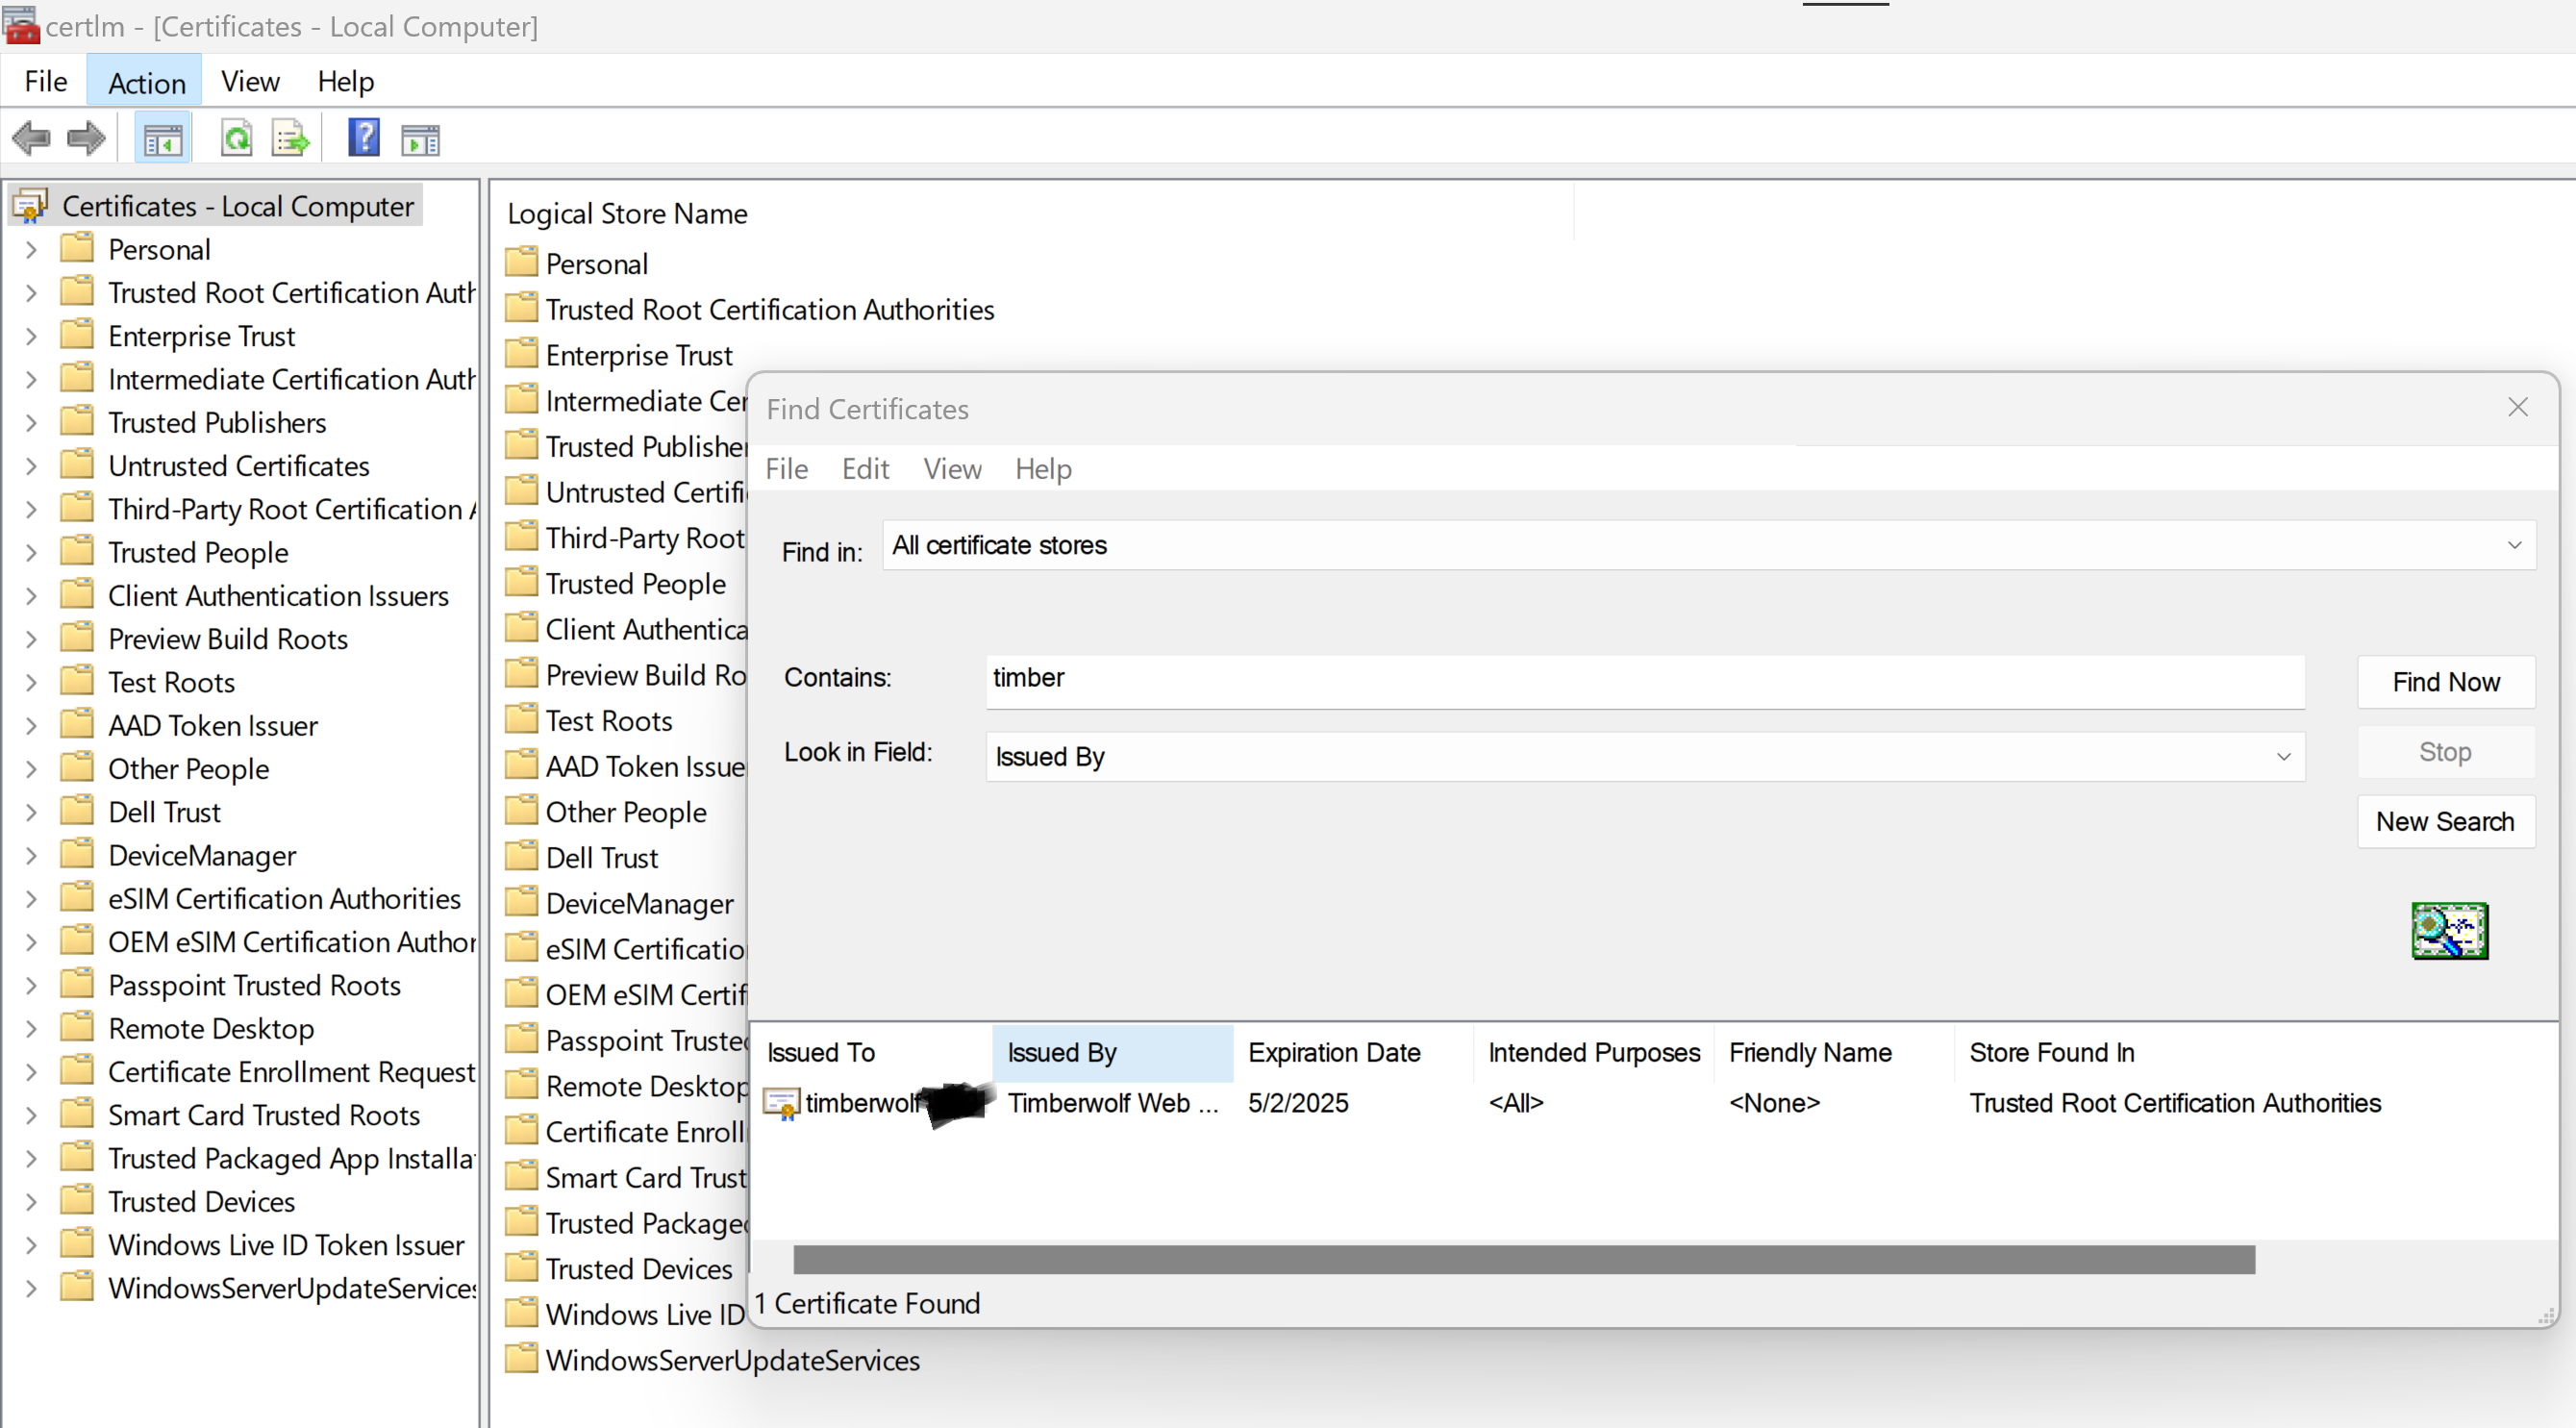Viewport: 2576px width, 1428px height.
Task: Open the Look in Field dropdown
Action: pyautogui.click(x=2283, y=757)
